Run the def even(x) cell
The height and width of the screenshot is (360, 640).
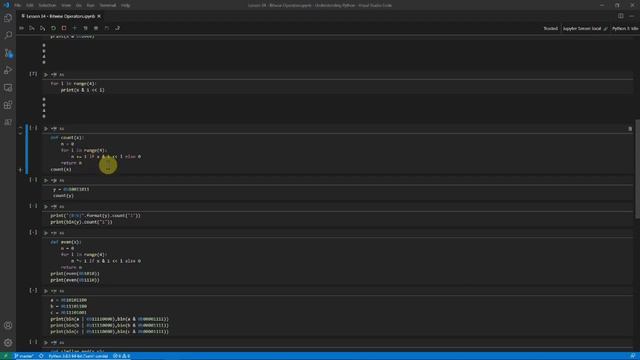point(46,233)
